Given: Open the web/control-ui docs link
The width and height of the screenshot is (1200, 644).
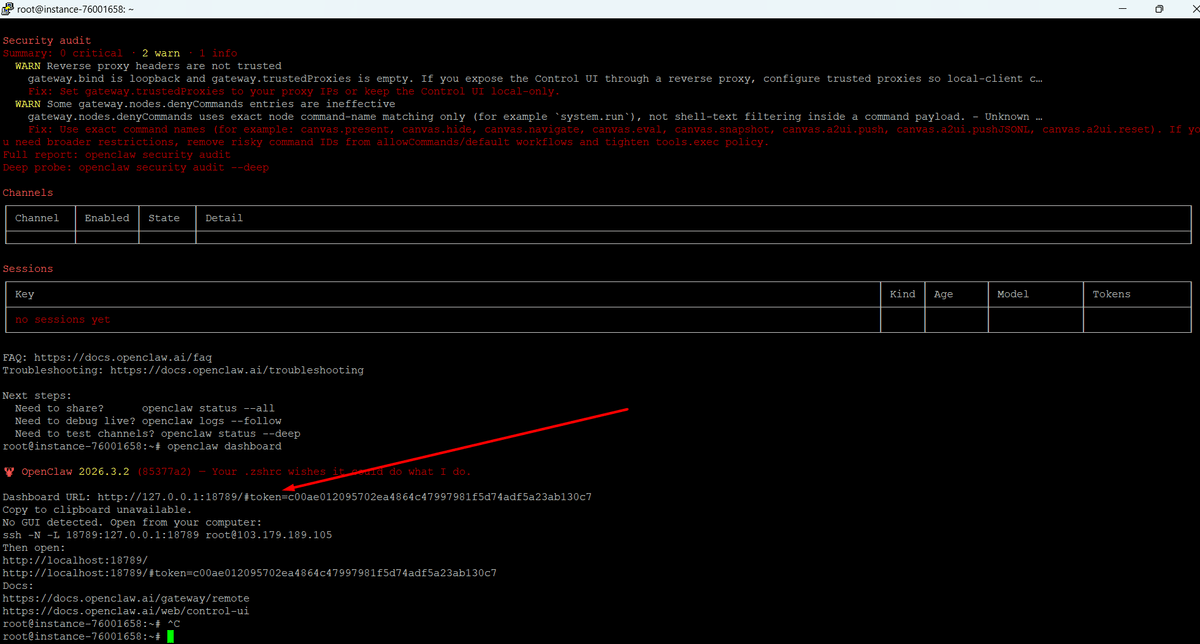Looking at the screenshot, I should pyautogui.click(x=126, y=611).
